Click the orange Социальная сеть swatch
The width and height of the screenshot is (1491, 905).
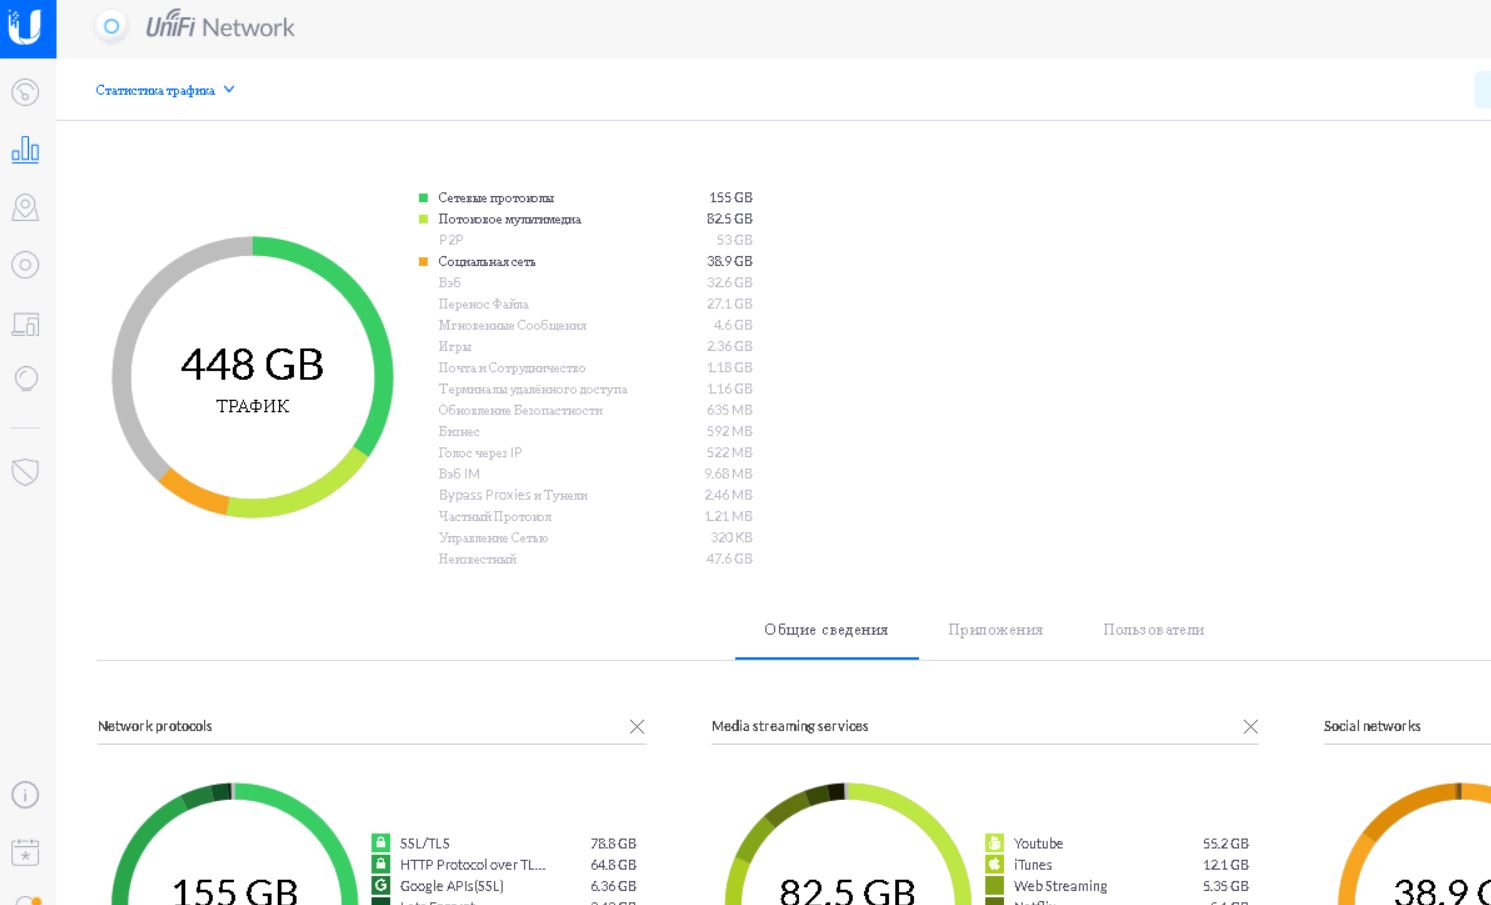[x=423, y=262]
